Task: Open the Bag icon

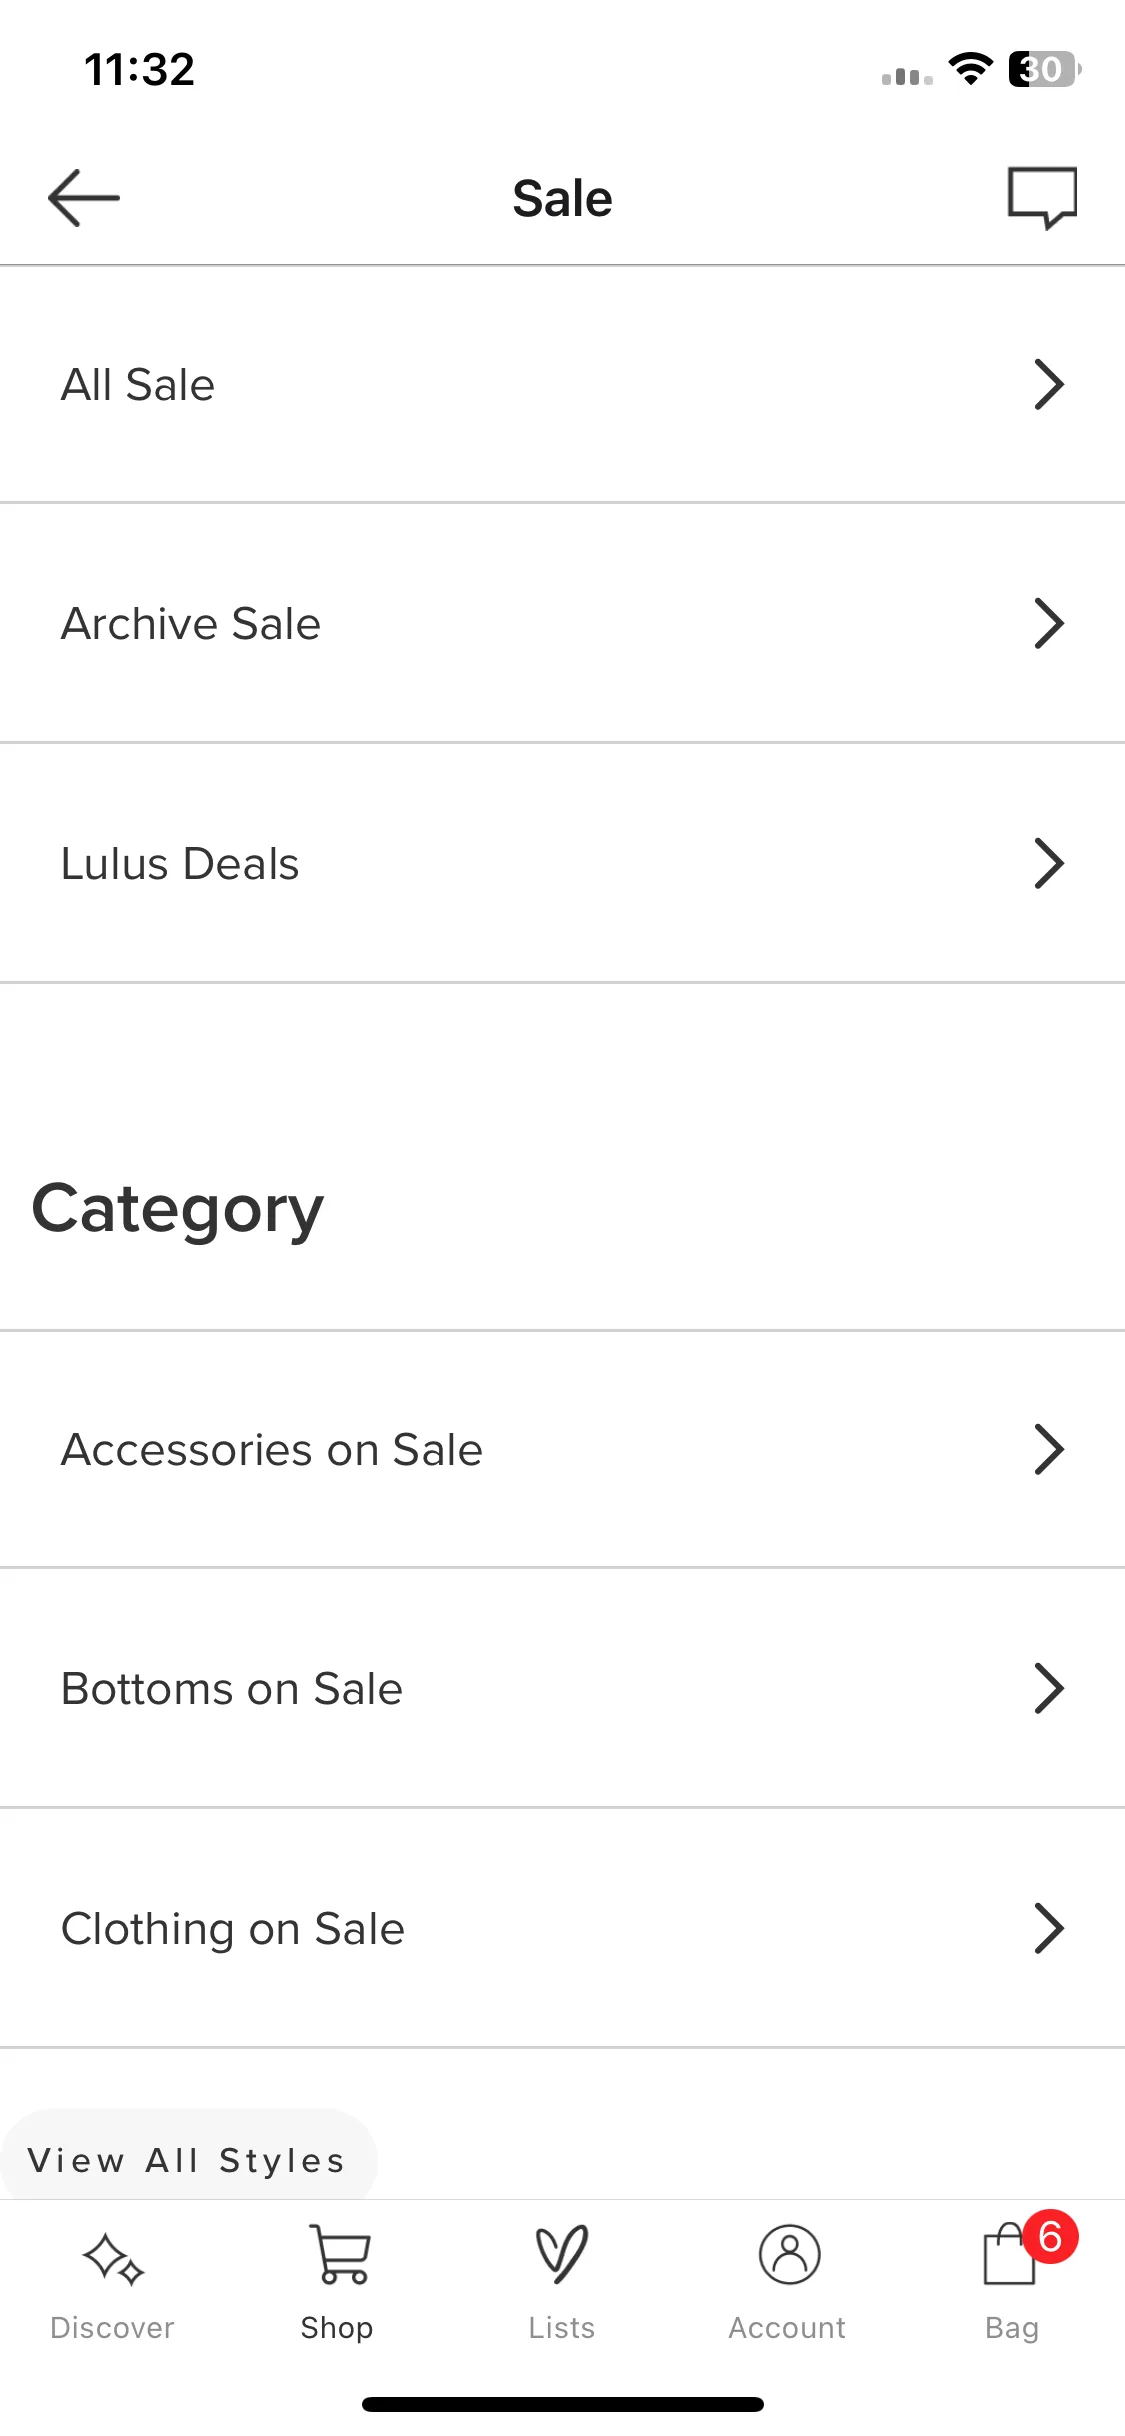Action: (x=1009, y=2256)
